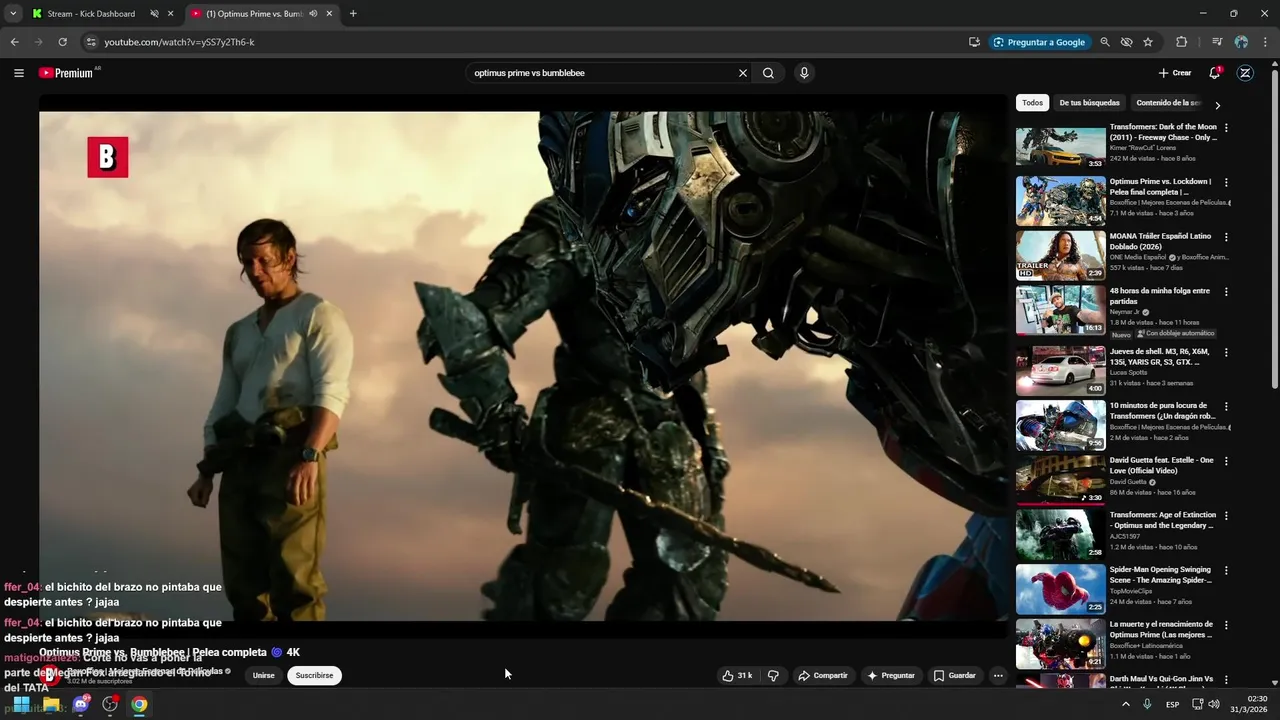Reload the YouTube page
Screen dimensions: 1280x720
[x=62, y=42]
